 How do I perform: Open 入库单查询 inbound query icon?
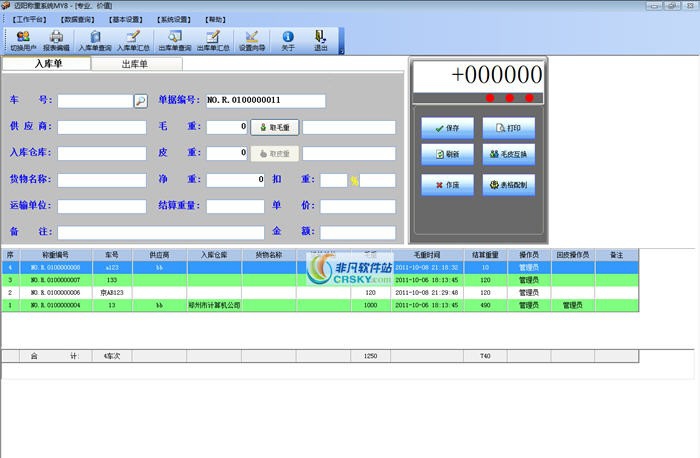tap(95, 40)
